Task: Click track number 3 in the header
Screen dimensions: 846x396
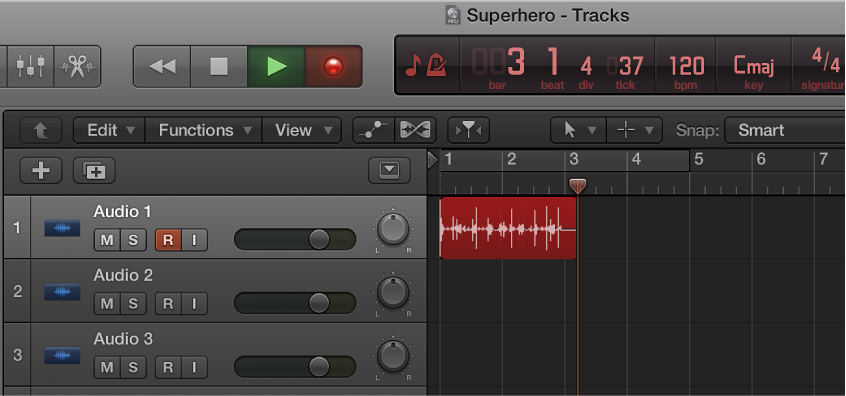Action: [x=17, y=355]
